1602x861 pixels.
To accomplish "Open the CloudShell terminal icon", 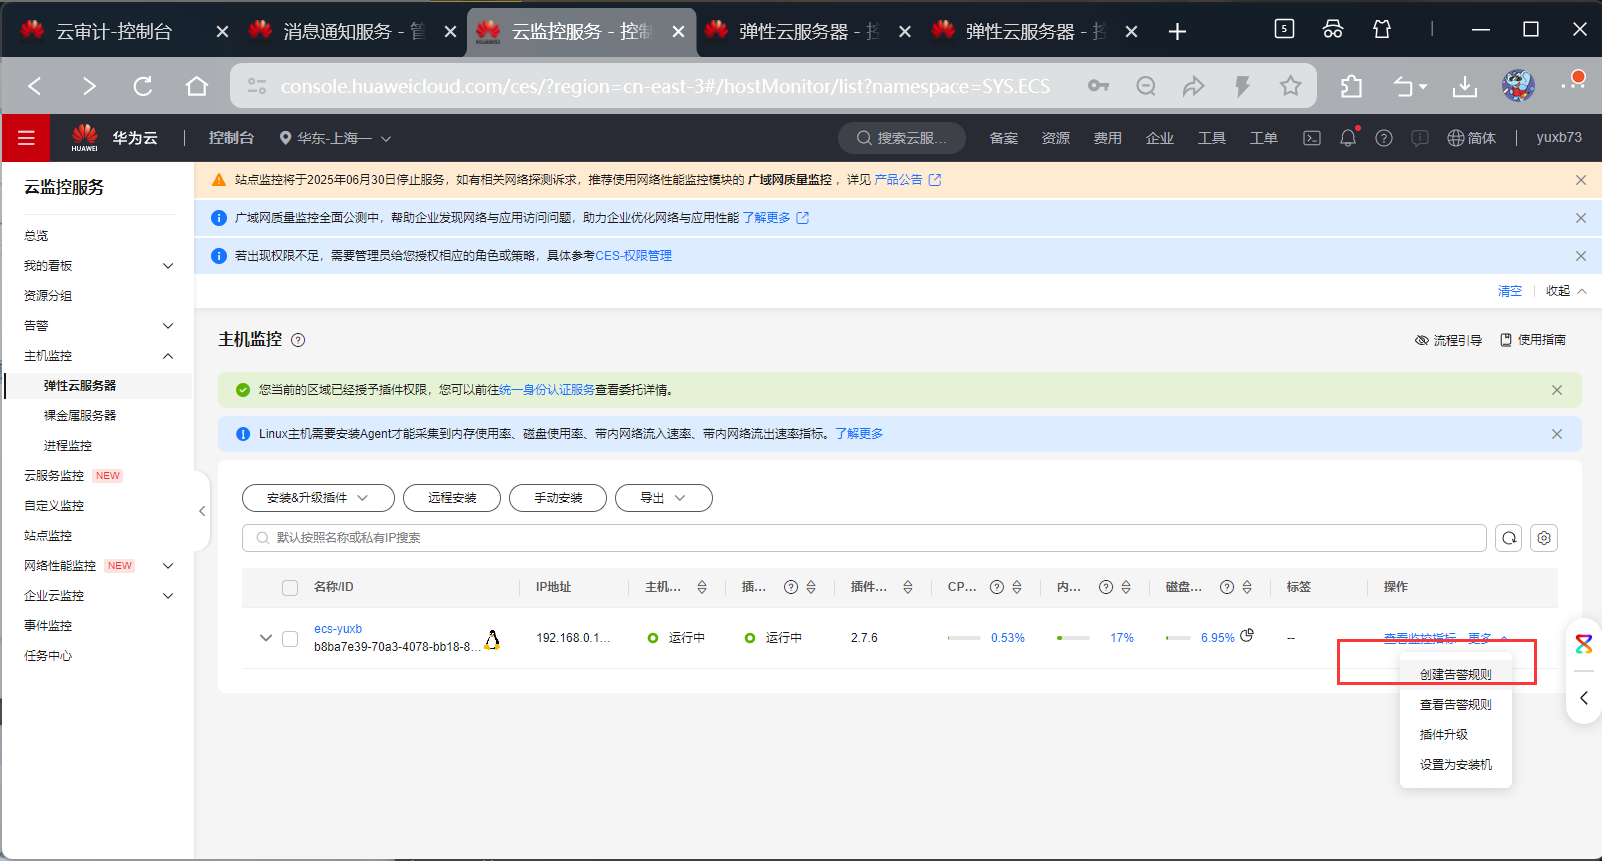I will 1312,138.
